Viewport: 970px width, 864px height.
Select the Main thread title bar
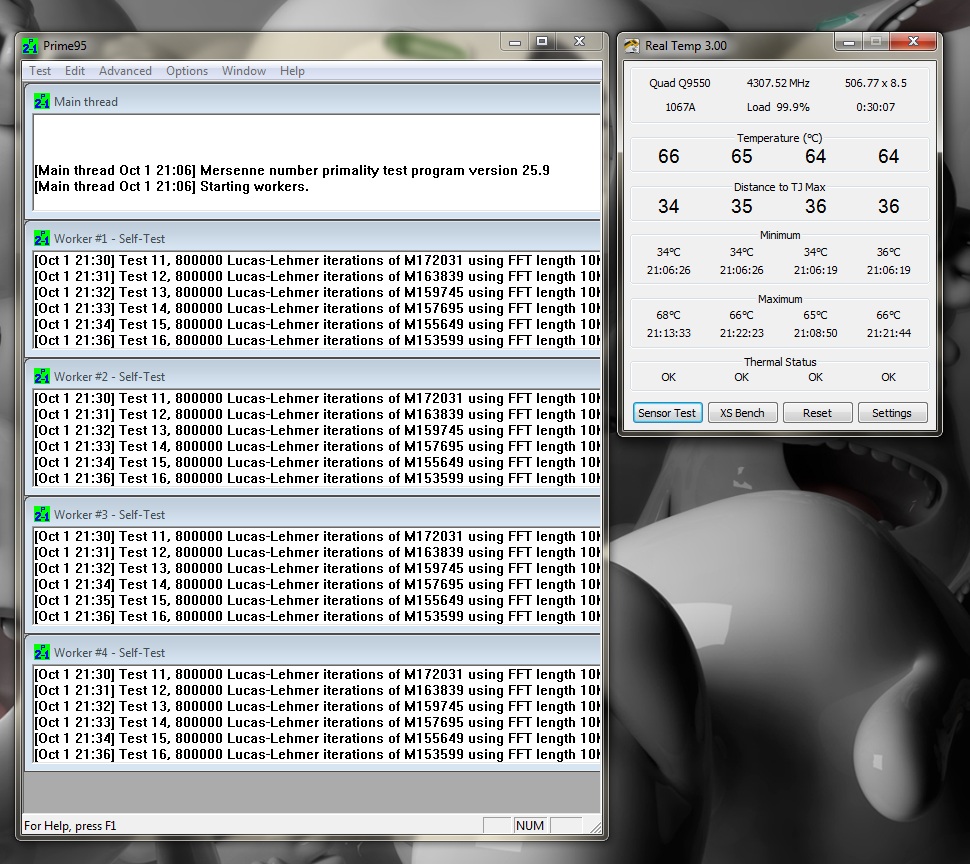315,101
